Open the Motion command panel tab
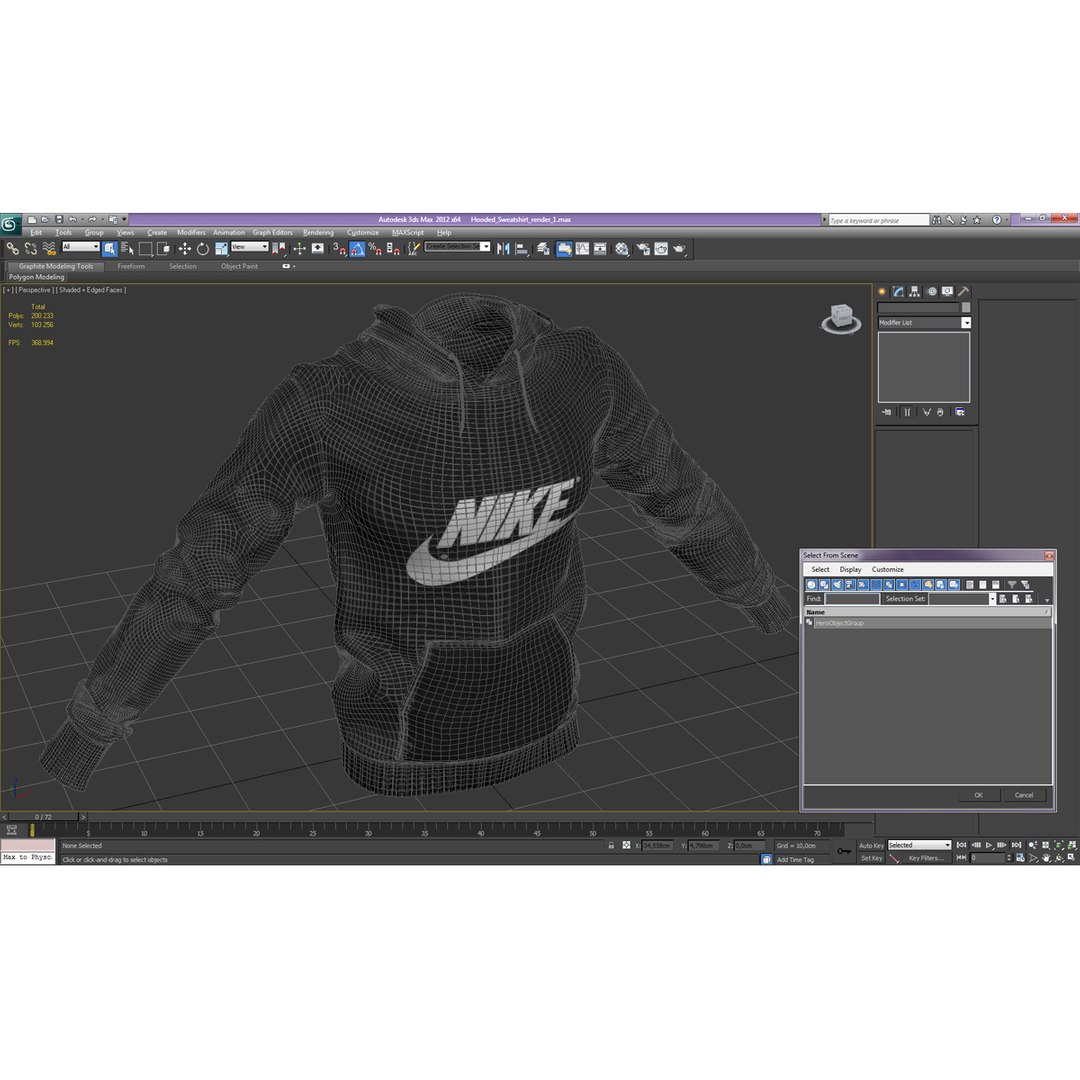Screen dimensions: 1080x1080 [931, 291]
